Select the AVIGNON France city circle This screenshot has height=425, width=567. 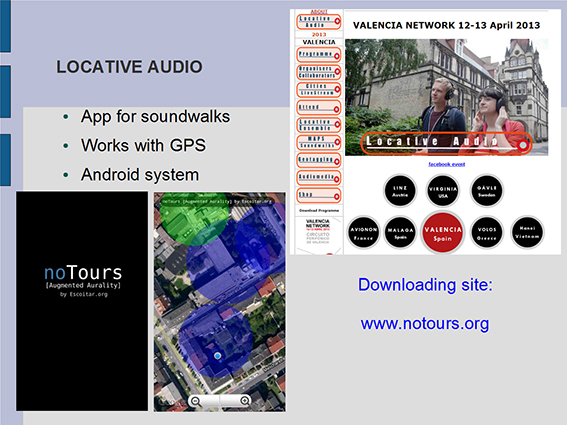(363, 233)
